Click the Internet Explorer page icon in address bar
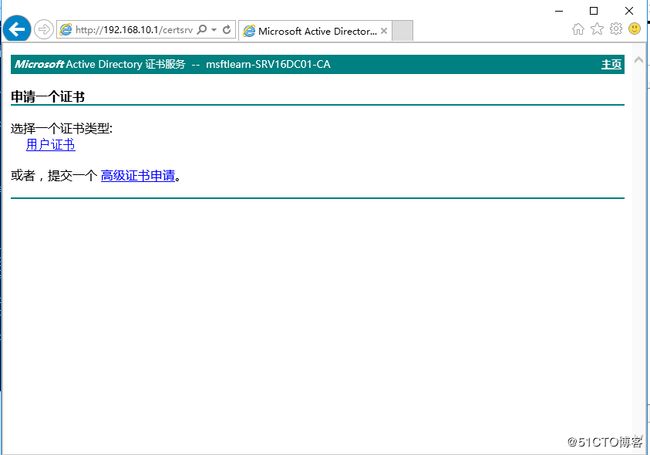 (65, 29)
